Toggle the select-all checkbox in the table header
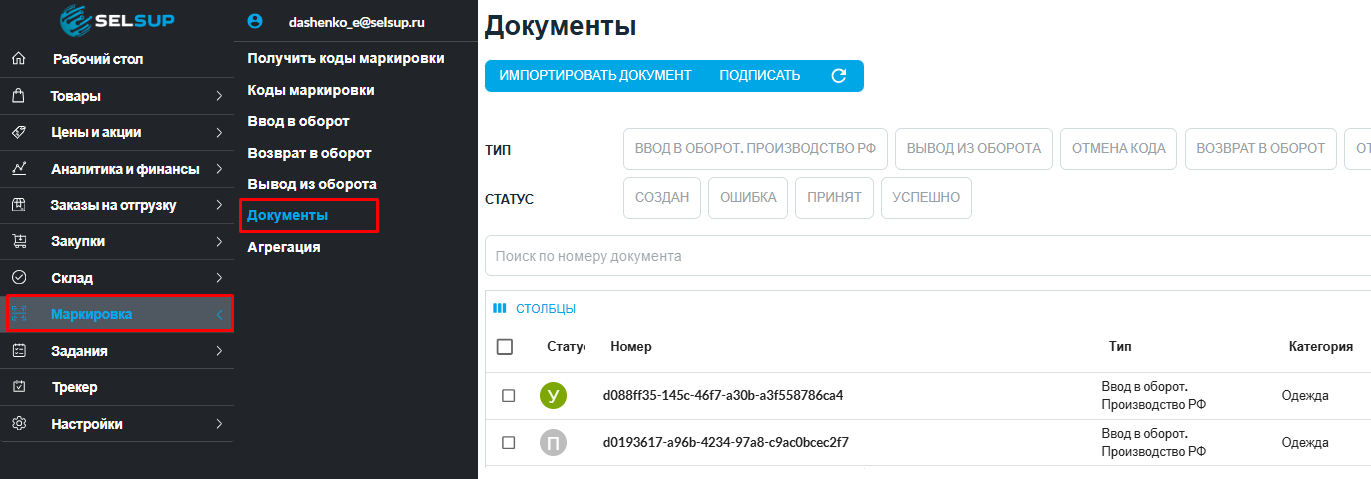Image resolution: width=1371 pixels, height=479 pixels. (505, 347)
